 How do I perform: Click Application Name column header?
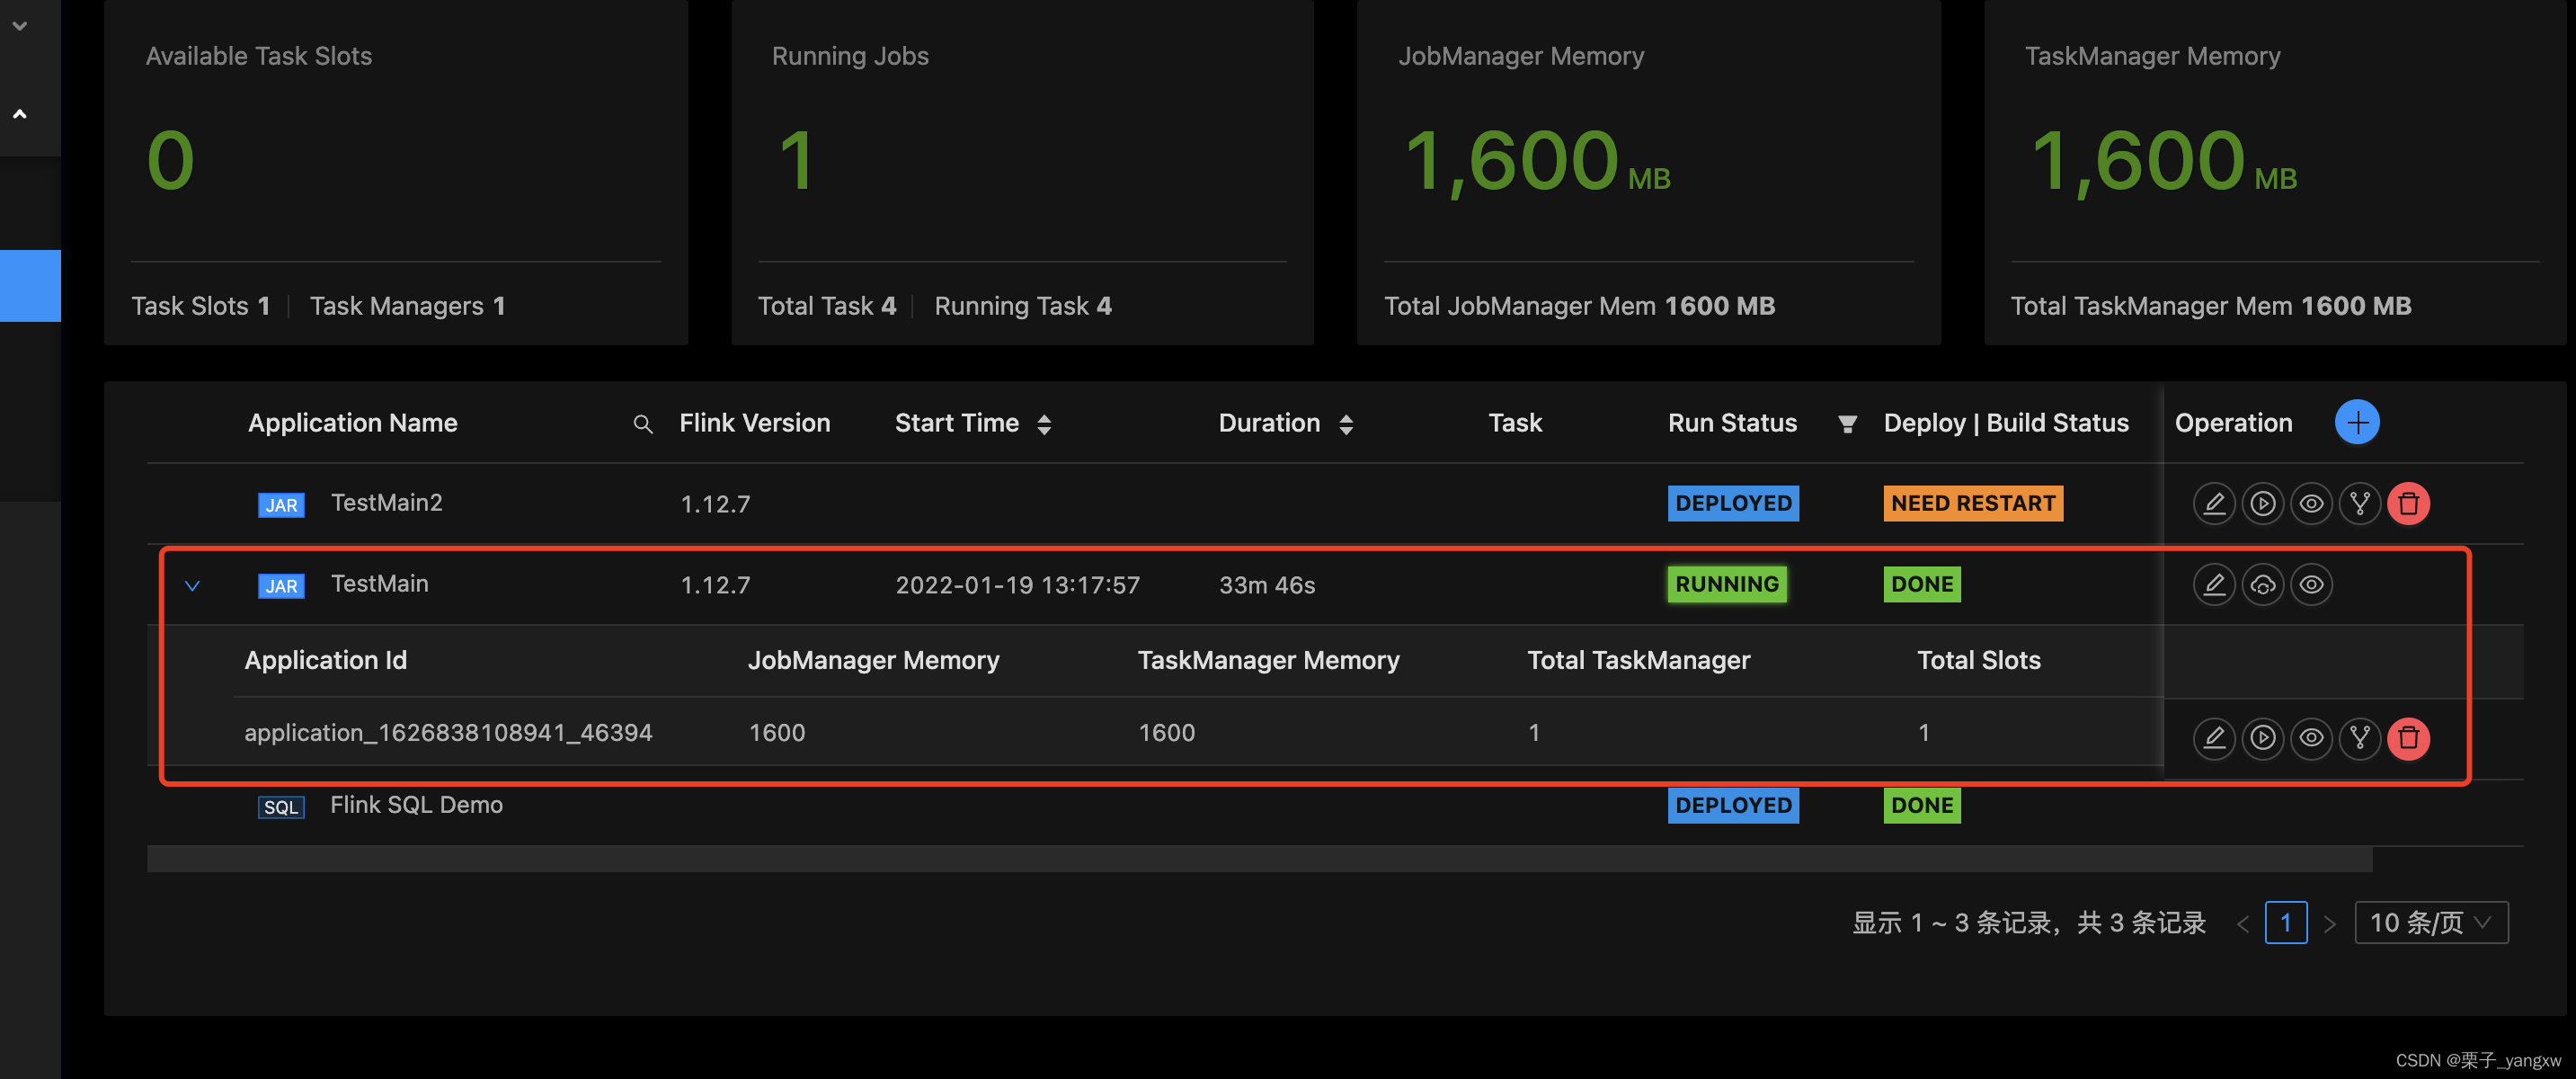pyautogui.click(x=352, y=423)
